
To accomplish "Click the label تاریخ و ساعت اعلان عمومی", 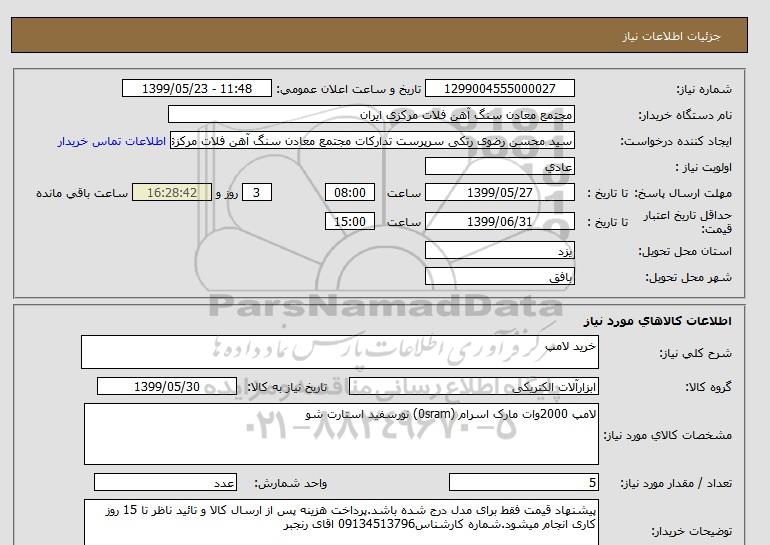I will (x=349, y=89).
